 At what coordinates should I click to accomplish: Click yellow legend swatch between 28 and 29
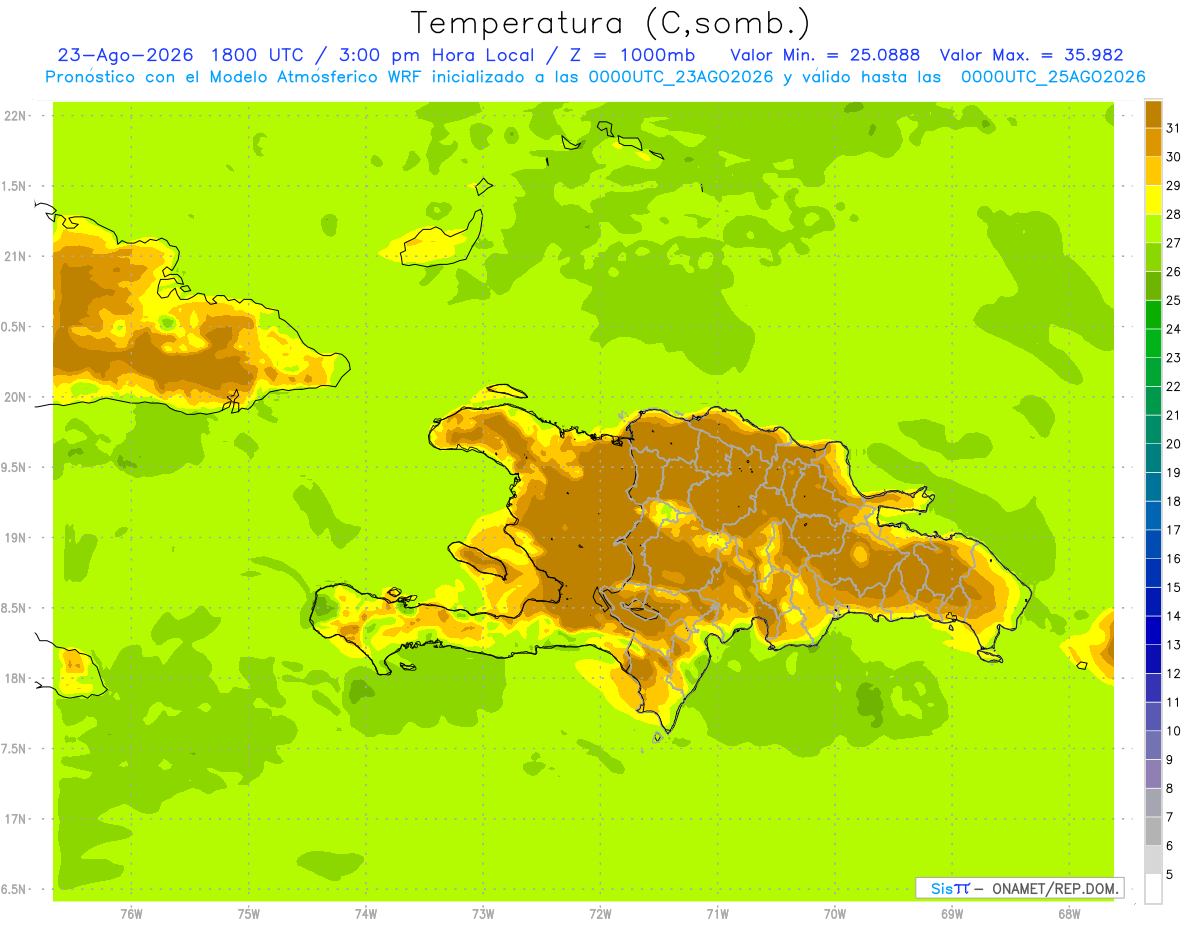pyautogui.click(x=1153, y=199)
